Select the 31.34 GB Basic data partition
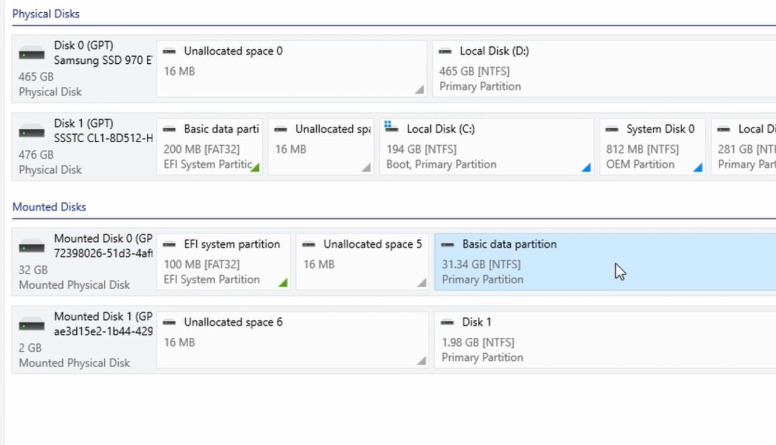Screen dimensions: 776x445 click(605, 261)
